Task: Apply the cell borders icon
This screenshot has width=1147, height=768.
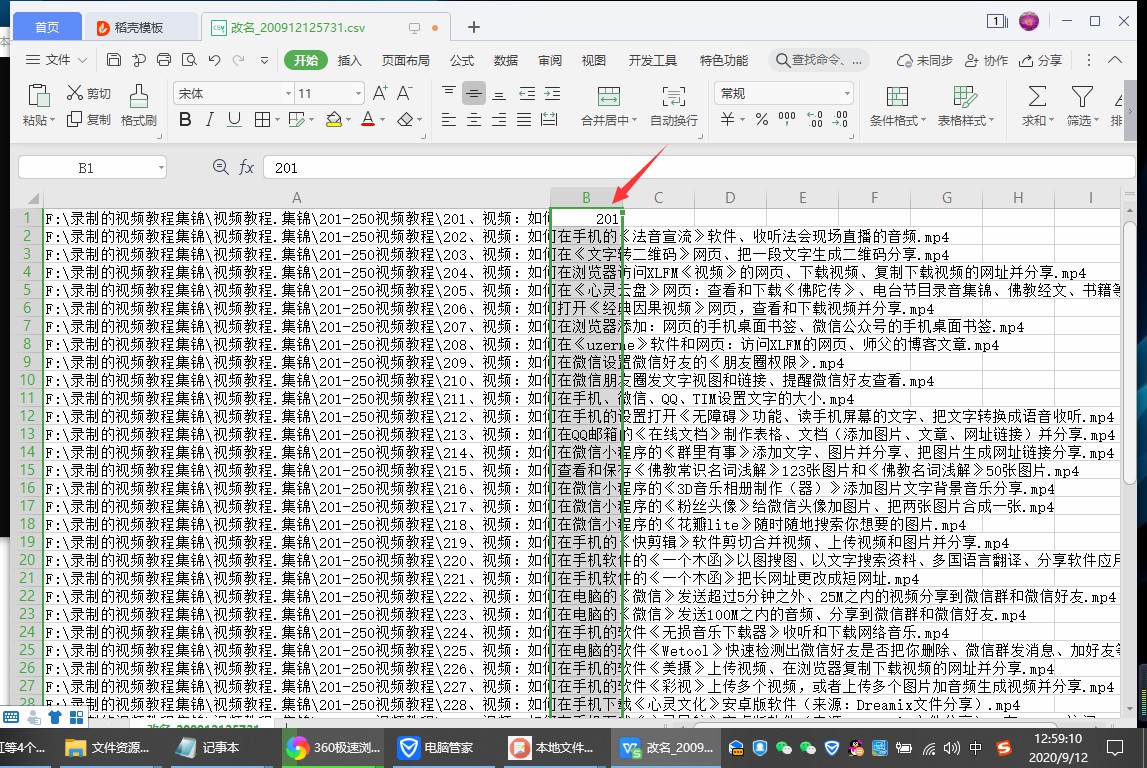Action: click(x=262, y=119)
